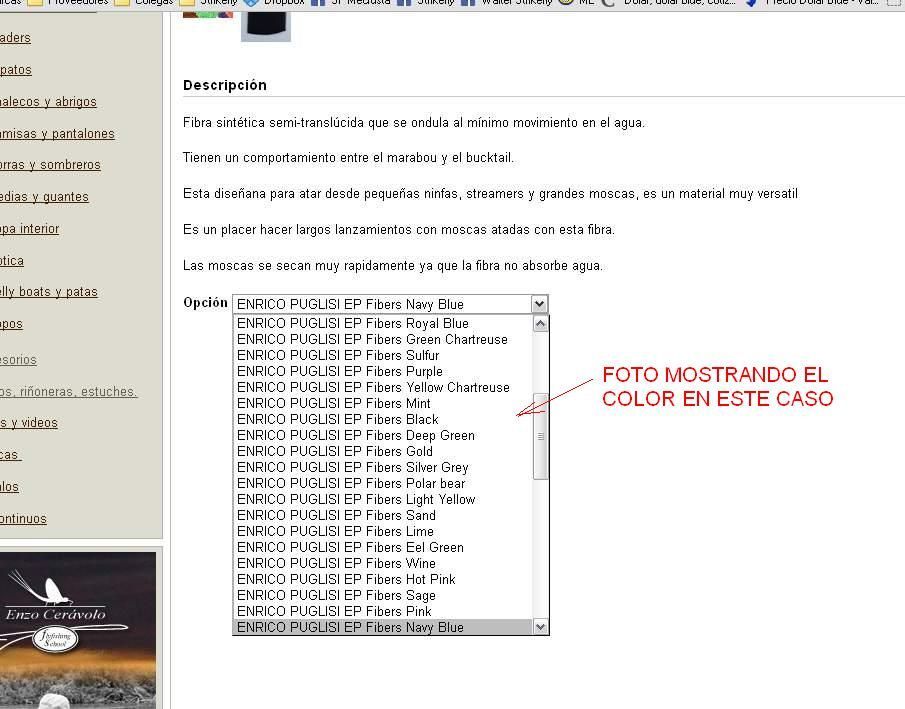
Task: Pick EP Fibers Silver Grey option
Action: point(383,467)
